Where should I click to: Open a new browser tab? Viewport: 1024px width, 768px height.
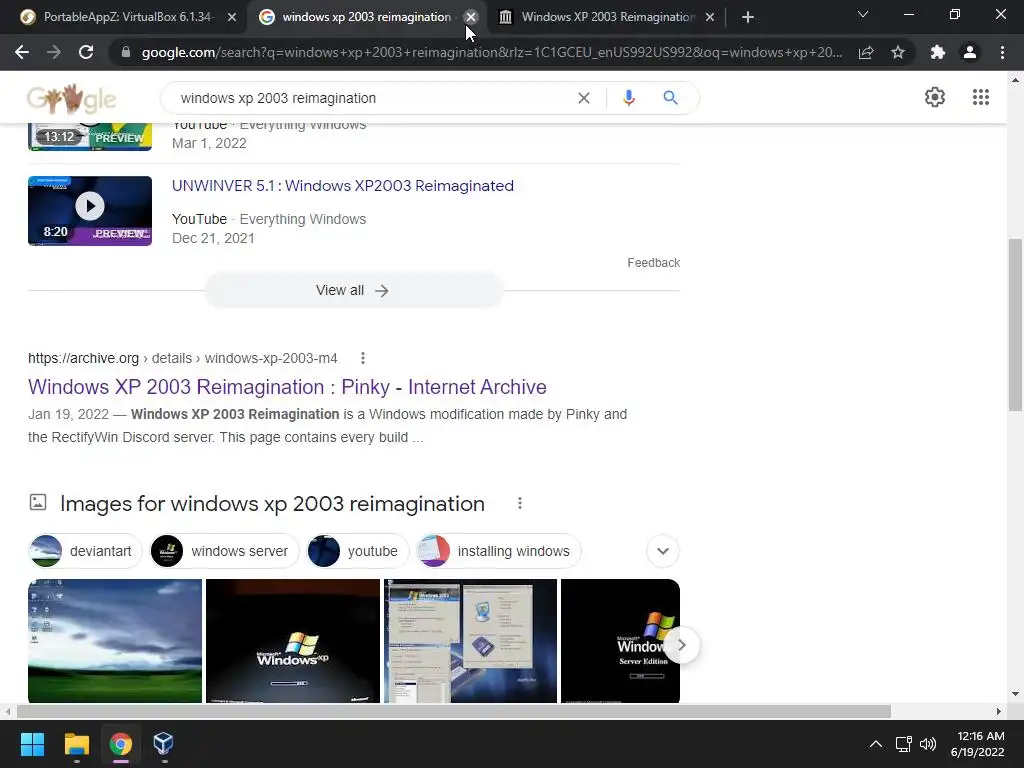pyautogui.click(x=748, y=17)
